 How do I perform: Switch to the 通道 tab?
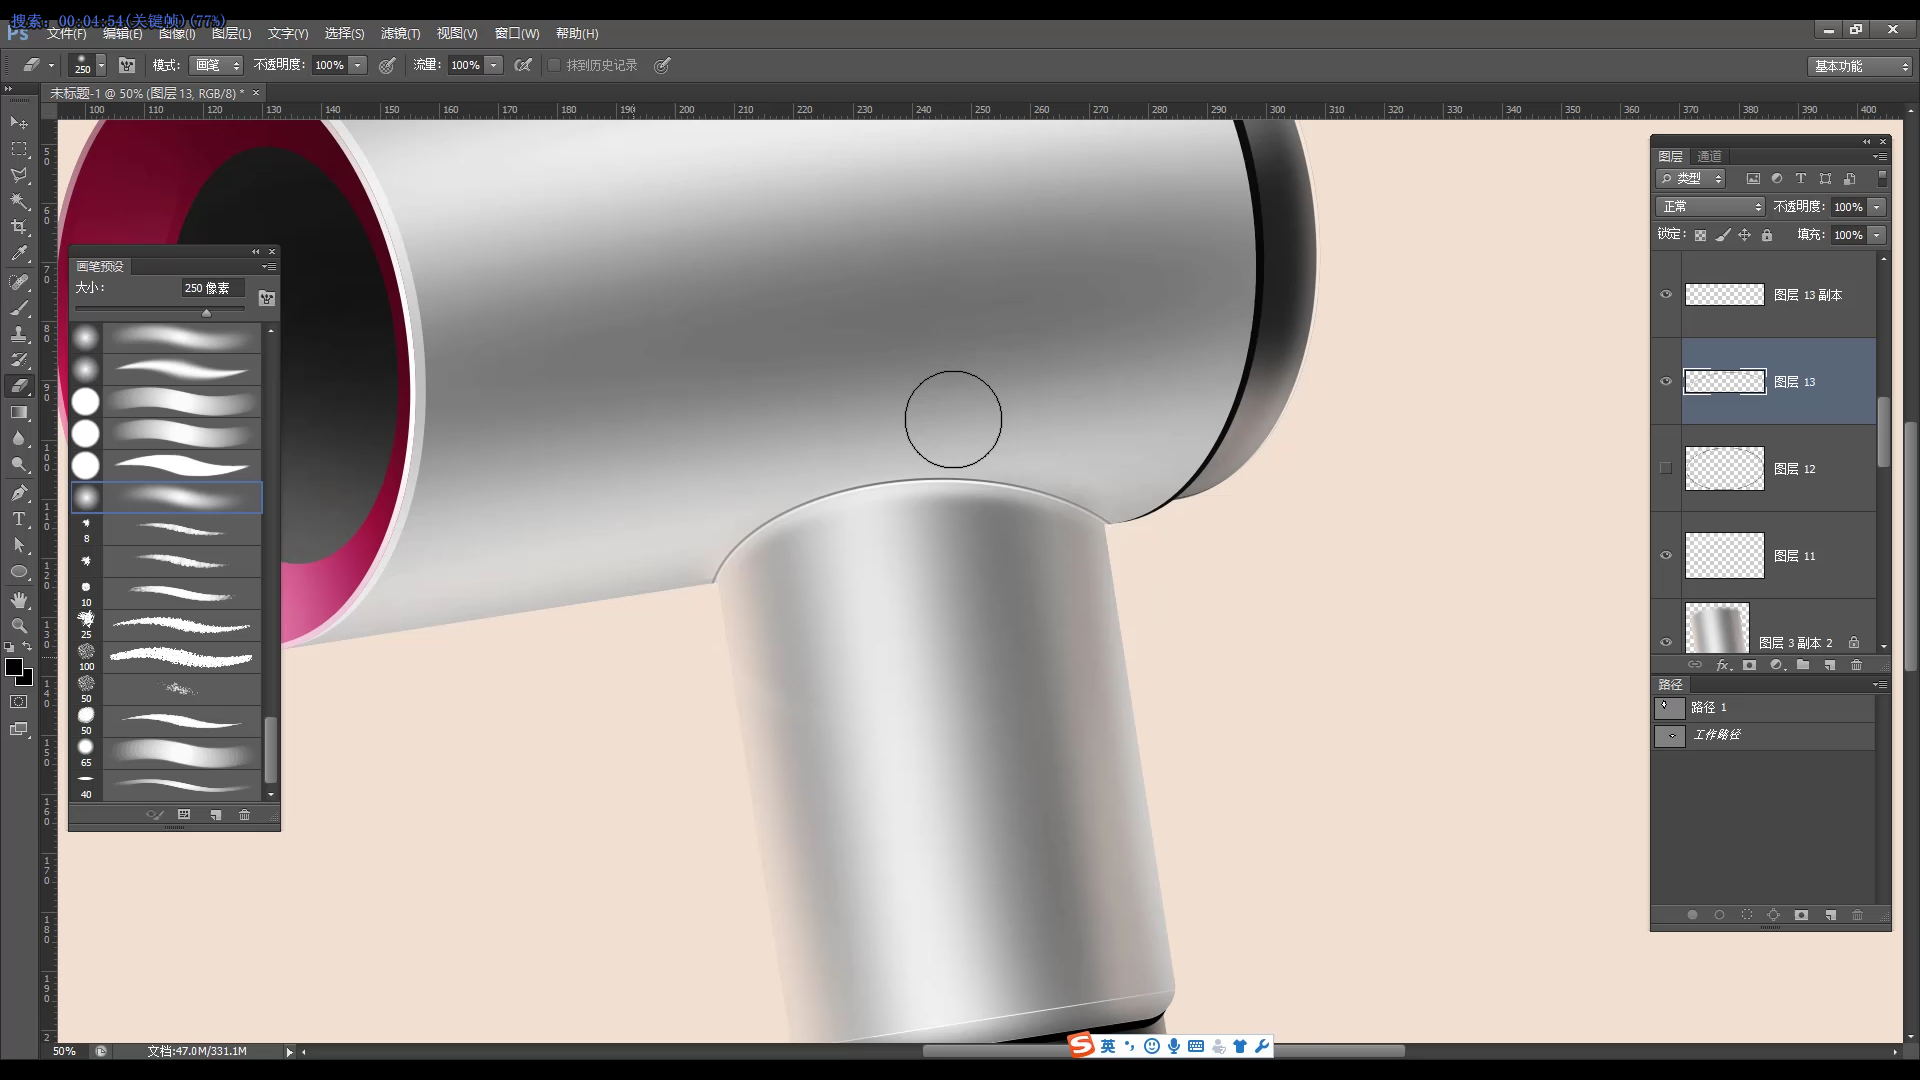coord(1709,156)
